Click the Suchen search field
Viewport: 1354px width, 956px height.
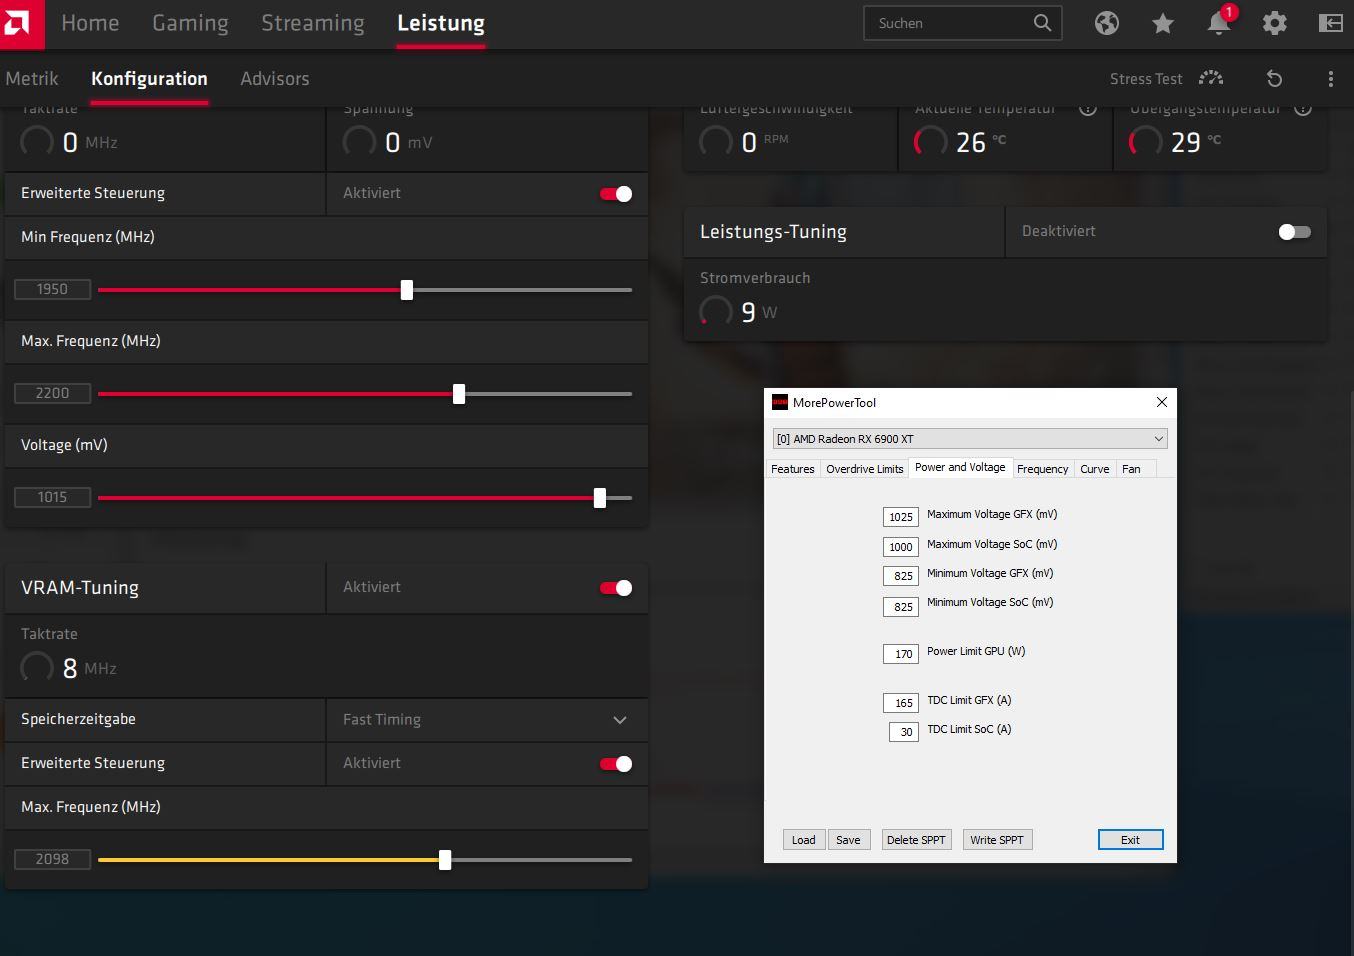click(963, 23)
